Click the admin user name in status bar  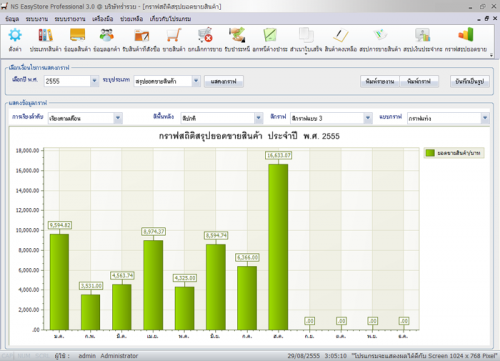click(87, 356)
